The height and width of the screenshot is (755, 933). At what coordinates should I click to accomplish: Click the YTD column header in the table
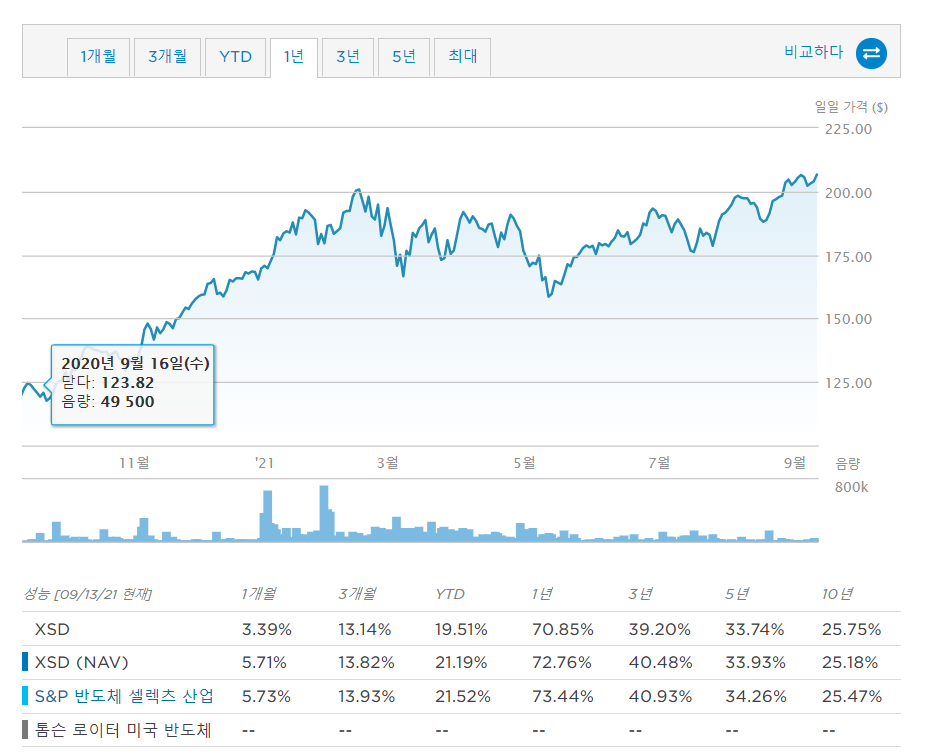pos(450,594)
